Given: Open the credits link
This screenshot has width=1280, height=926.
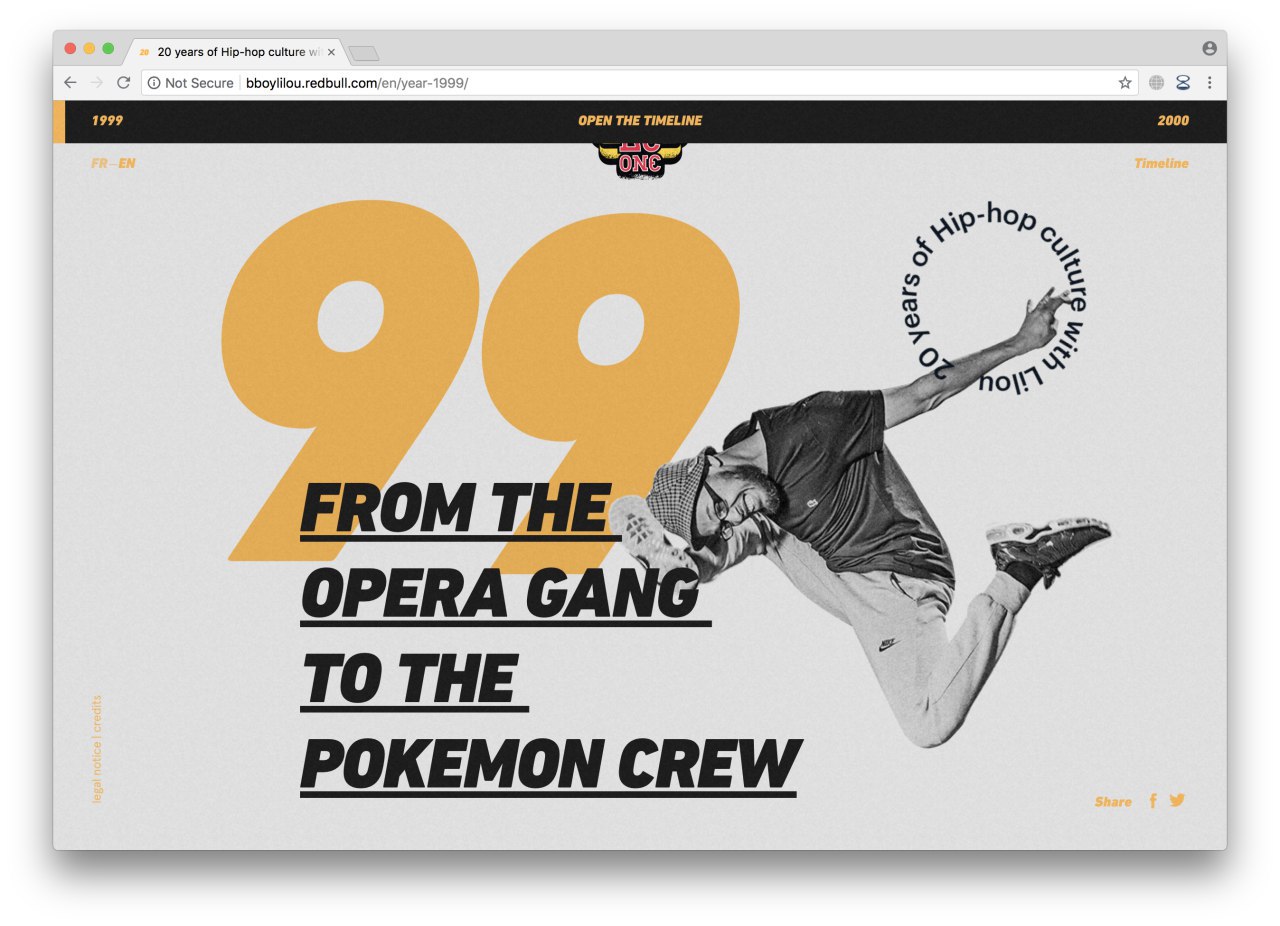Looking at the screenshot, I should 98,714.
